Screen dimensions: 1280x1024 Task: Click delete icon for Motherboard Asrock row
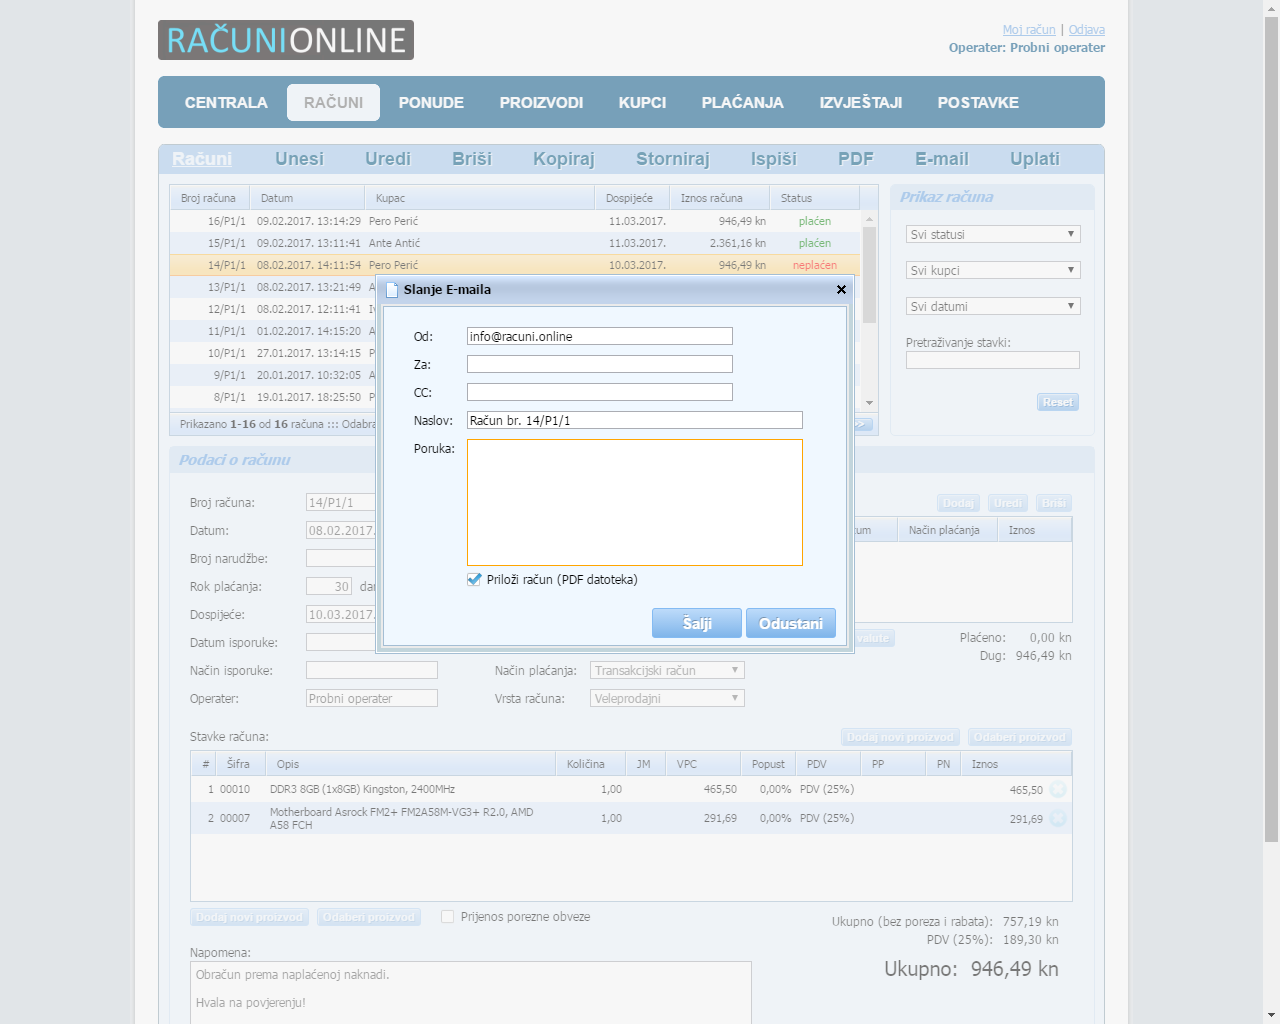(x=1058, y=819)
